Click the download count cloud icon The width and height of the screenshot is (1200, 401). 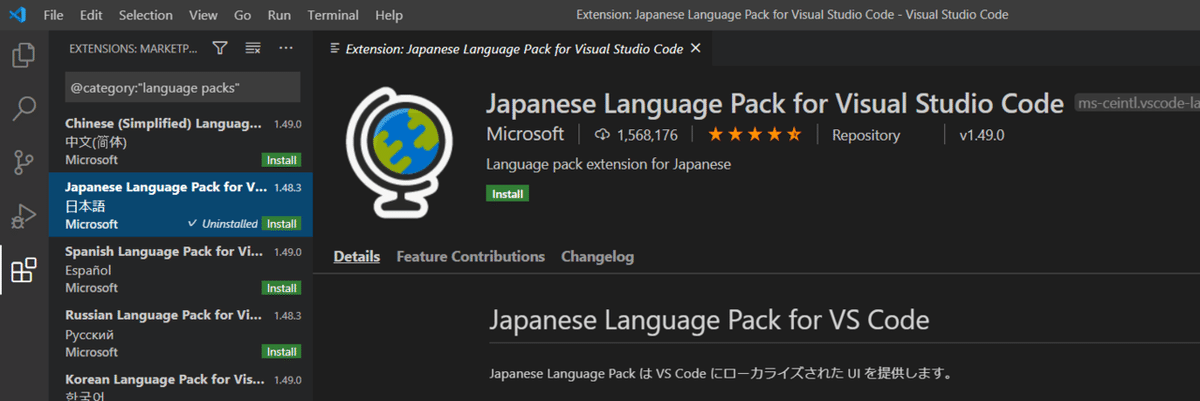[602, 135]
